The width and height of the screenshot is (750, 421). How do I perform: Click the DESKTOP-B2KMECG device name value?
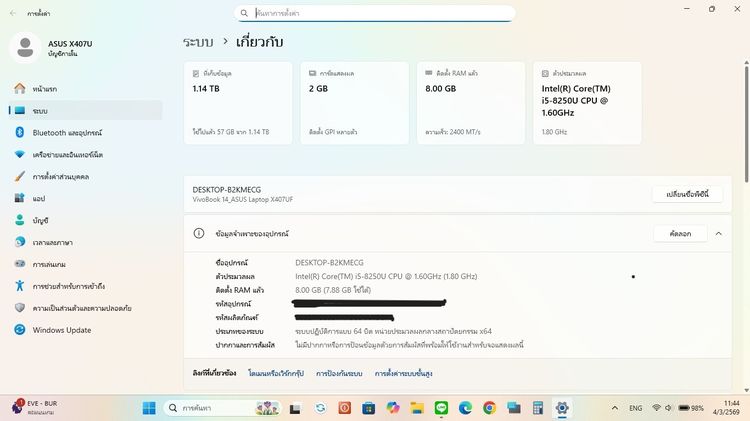click(x=329, y=263)
